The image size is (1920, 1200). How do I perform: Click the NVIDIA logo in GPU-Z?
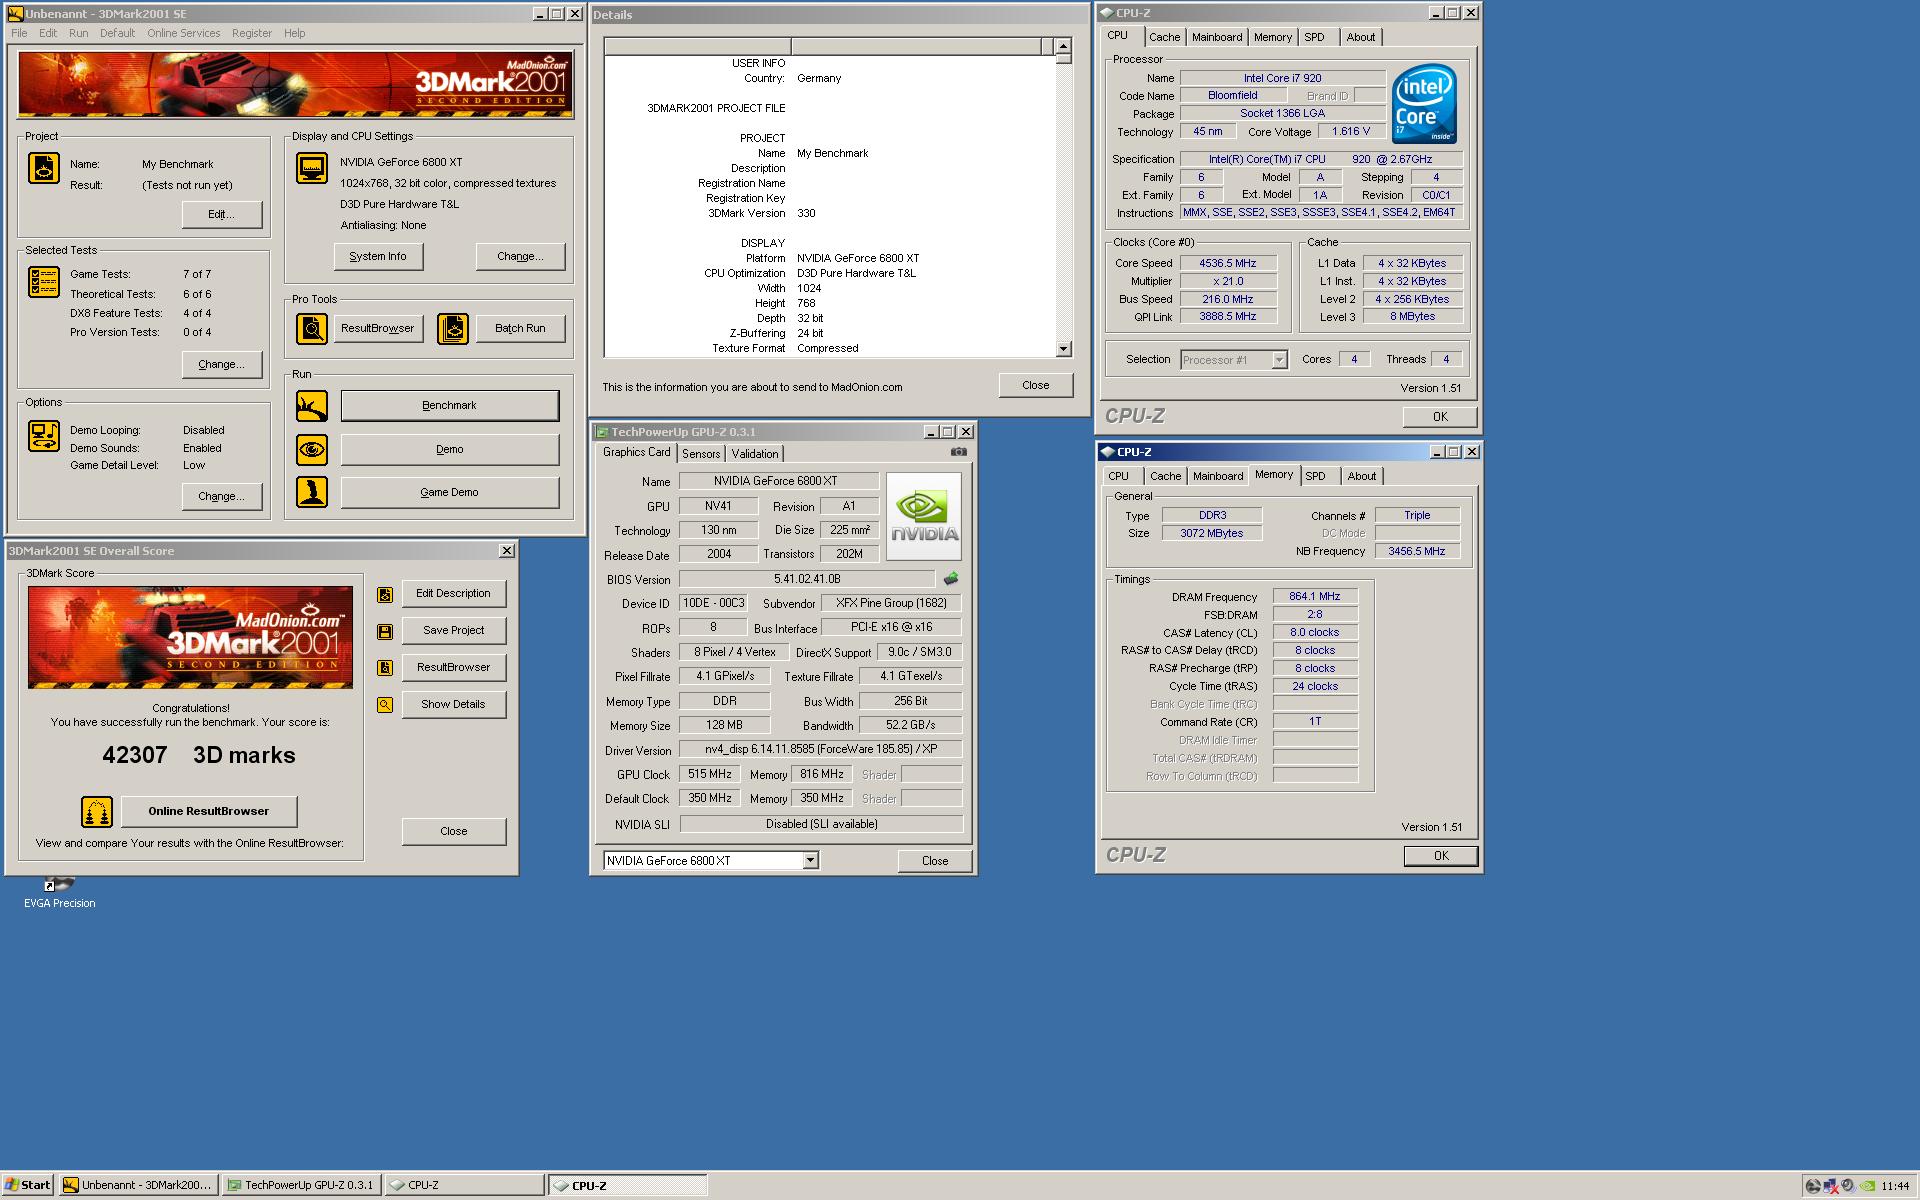coord(924,516)
